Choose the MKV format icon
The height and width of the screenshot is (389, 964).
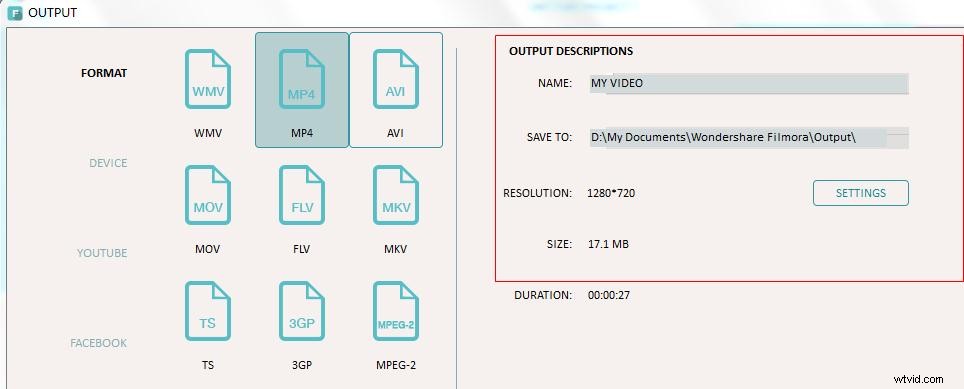pyautogui.click(x=396, y=195)
